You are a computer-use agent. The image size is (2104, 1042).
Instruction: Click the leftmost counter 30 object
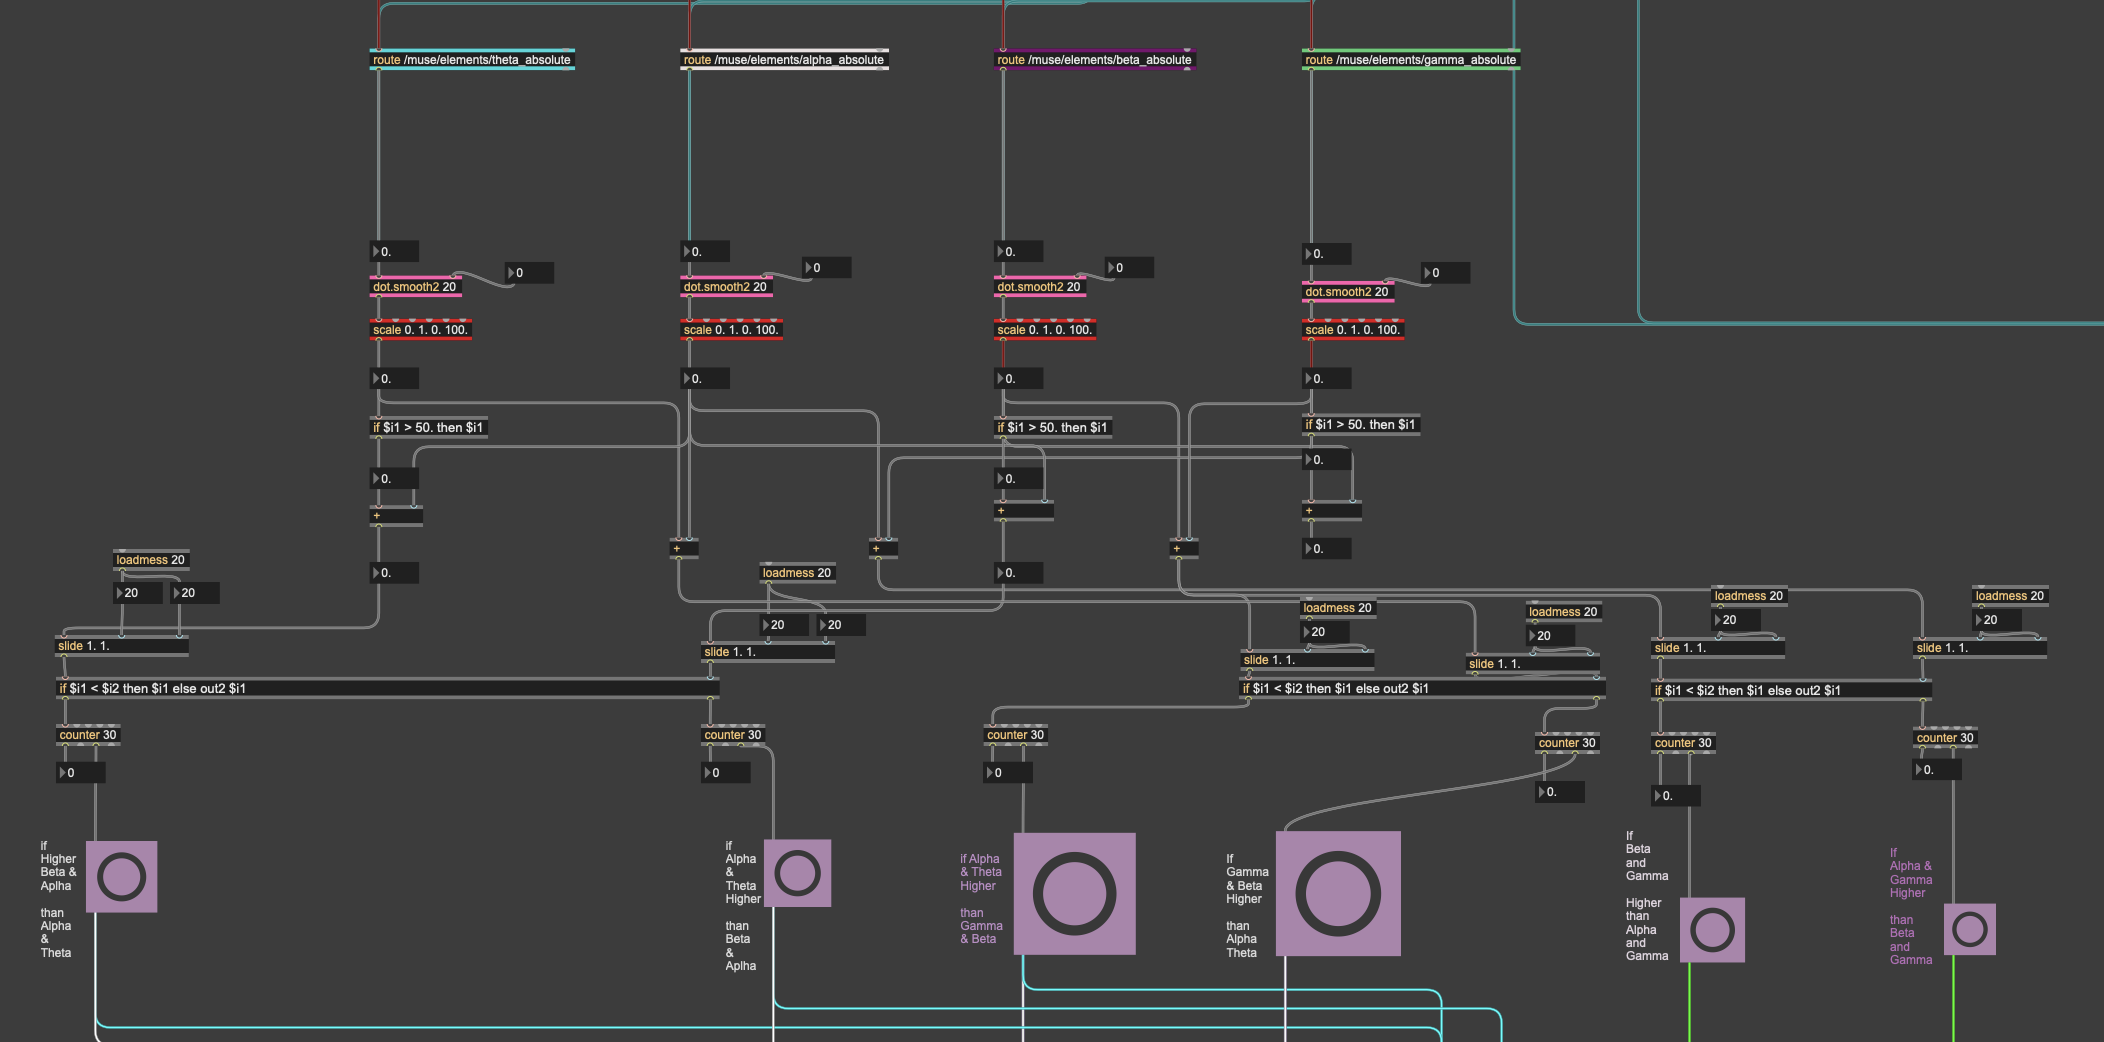click(88, 736)
